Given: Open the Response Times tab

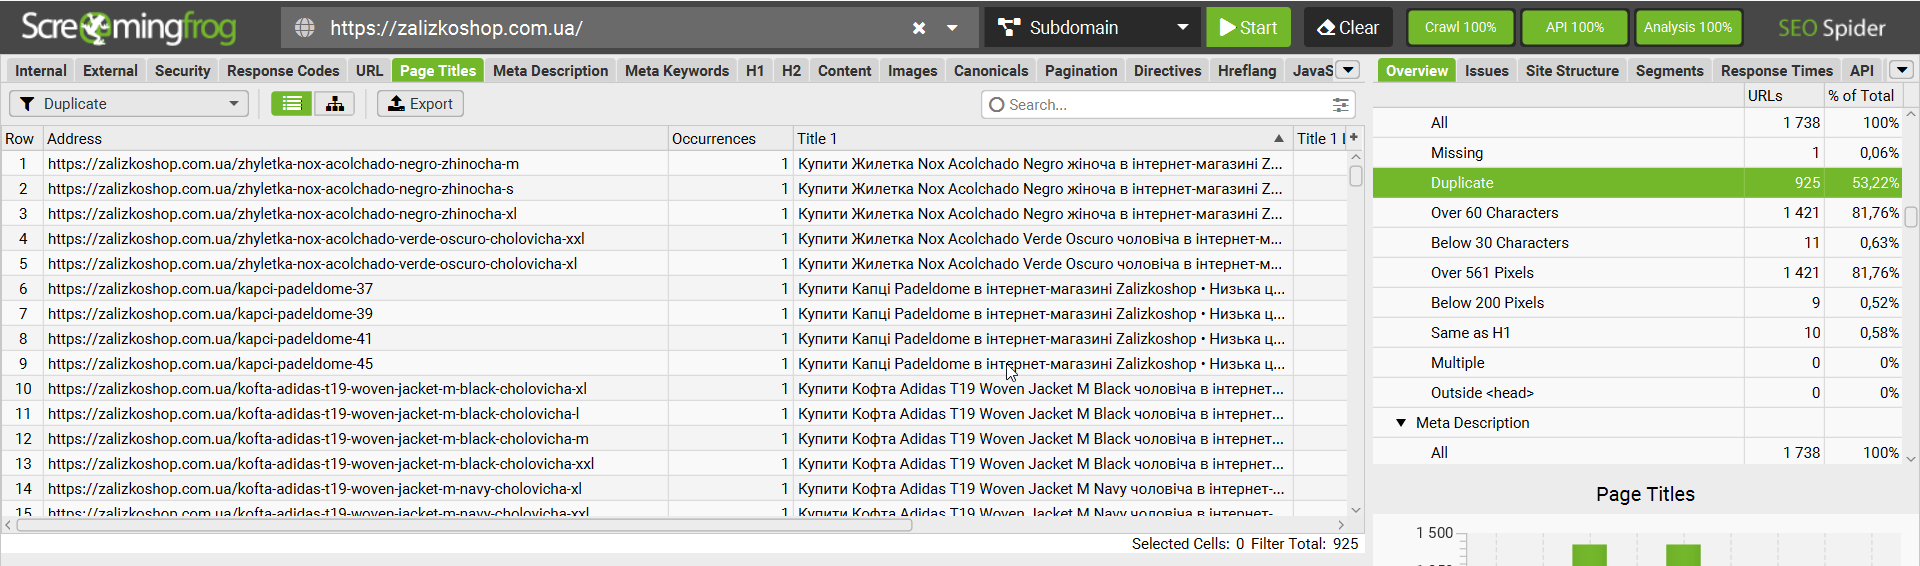Looking at the screenshot, I should [x=1776, y=71].
